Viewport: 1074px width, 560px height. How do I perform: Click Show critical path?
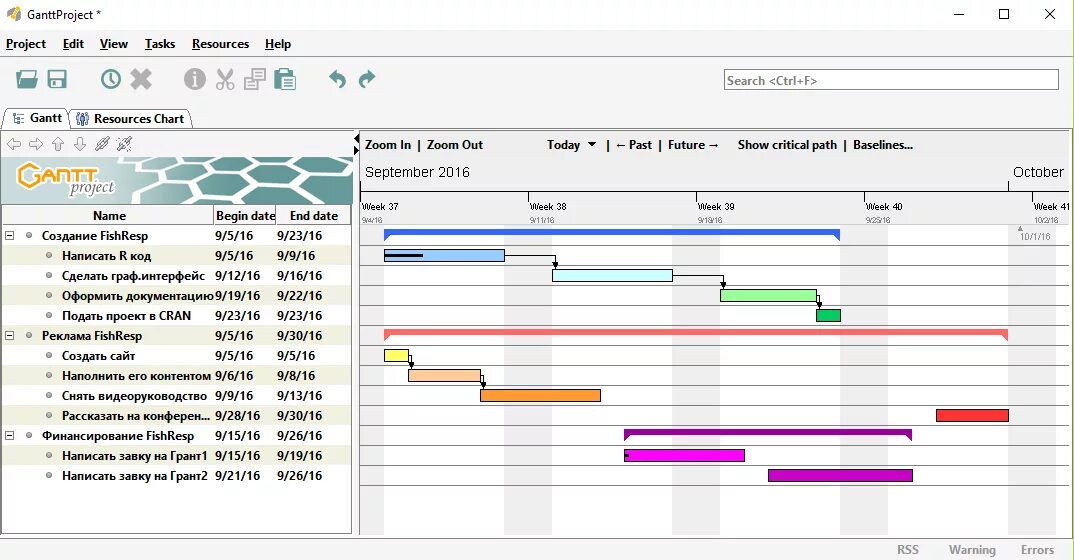pyautogui.click(x=787, y=144)
